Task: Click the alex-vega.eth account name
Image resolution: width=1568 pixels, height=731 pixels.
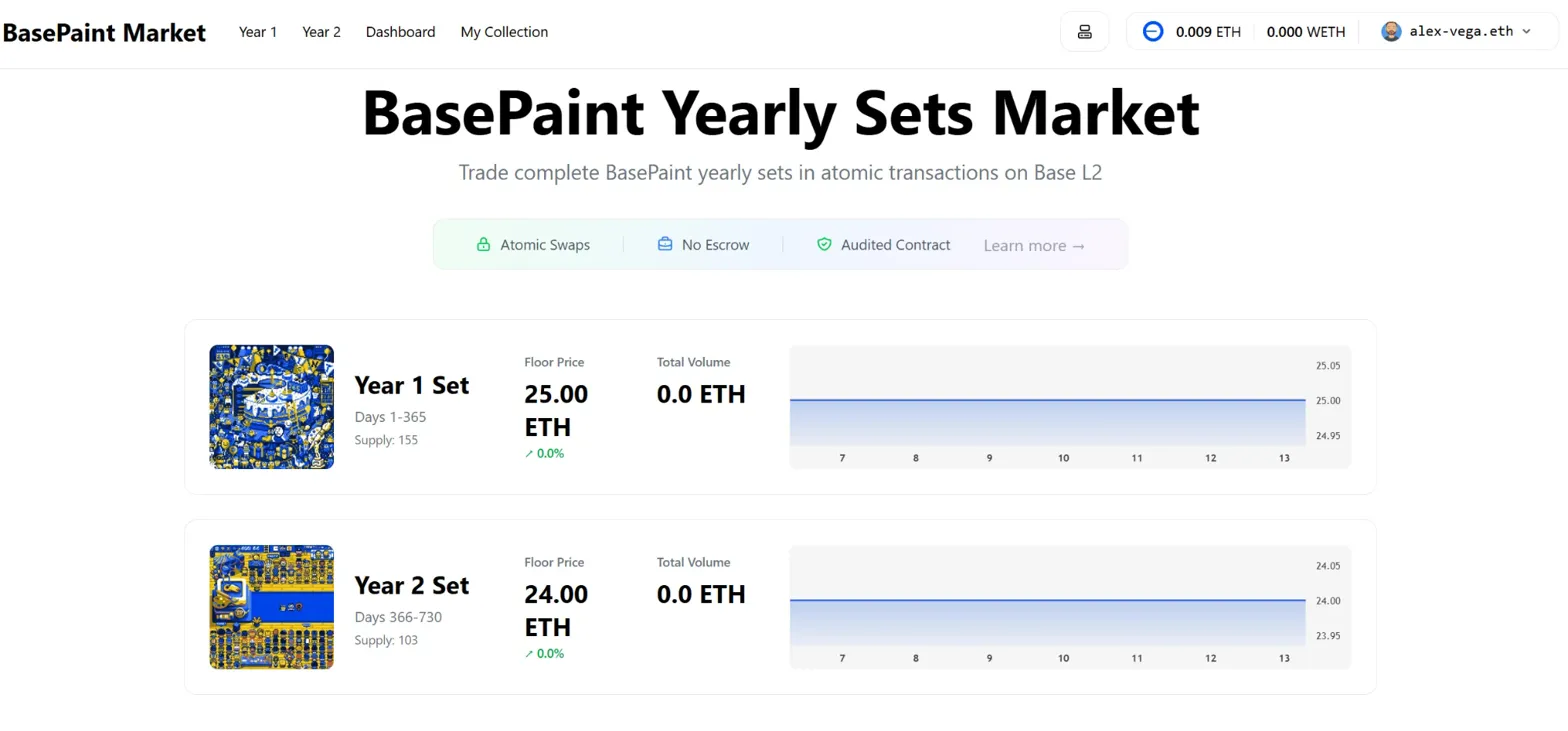Action: pos(1461,32)
